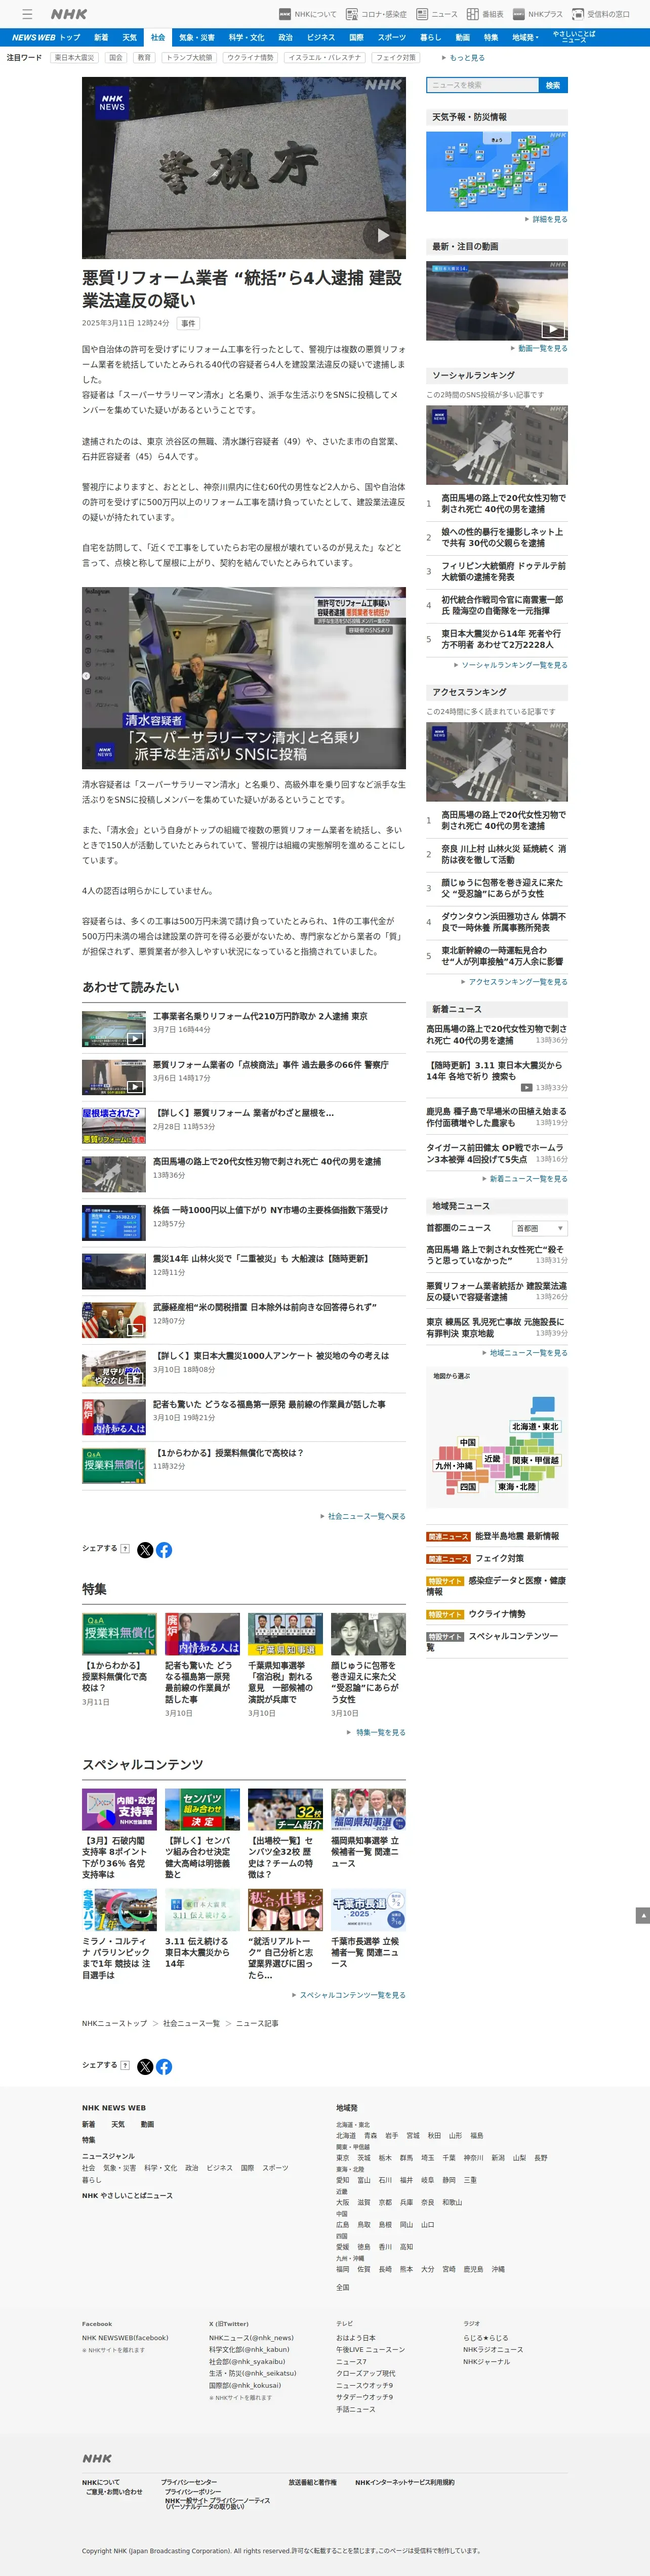Click the ニュースを検索 input field

[483, 85]
